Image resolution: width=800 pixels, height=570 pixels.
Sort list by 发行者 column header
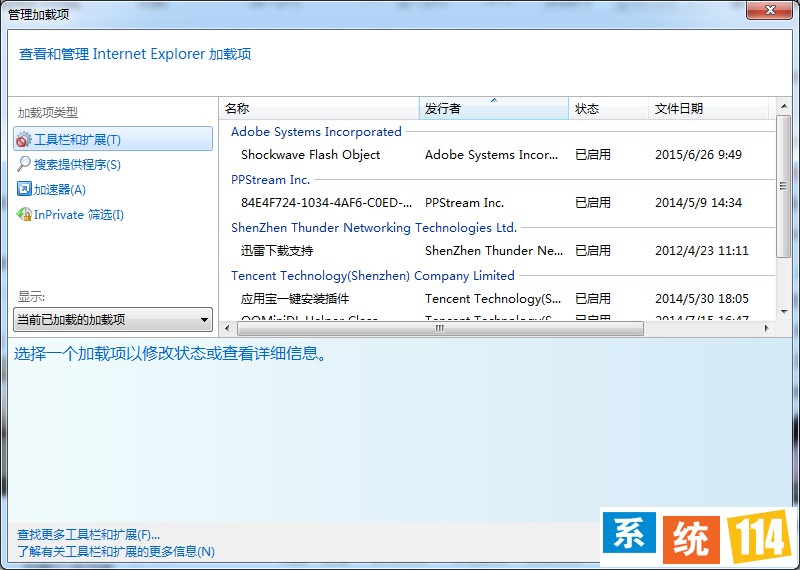[493, 109]
